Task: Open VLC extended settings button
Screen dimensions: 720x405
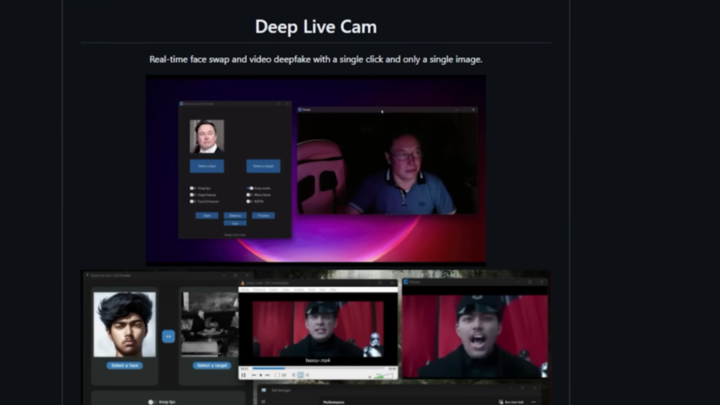Action: [284, 375]
